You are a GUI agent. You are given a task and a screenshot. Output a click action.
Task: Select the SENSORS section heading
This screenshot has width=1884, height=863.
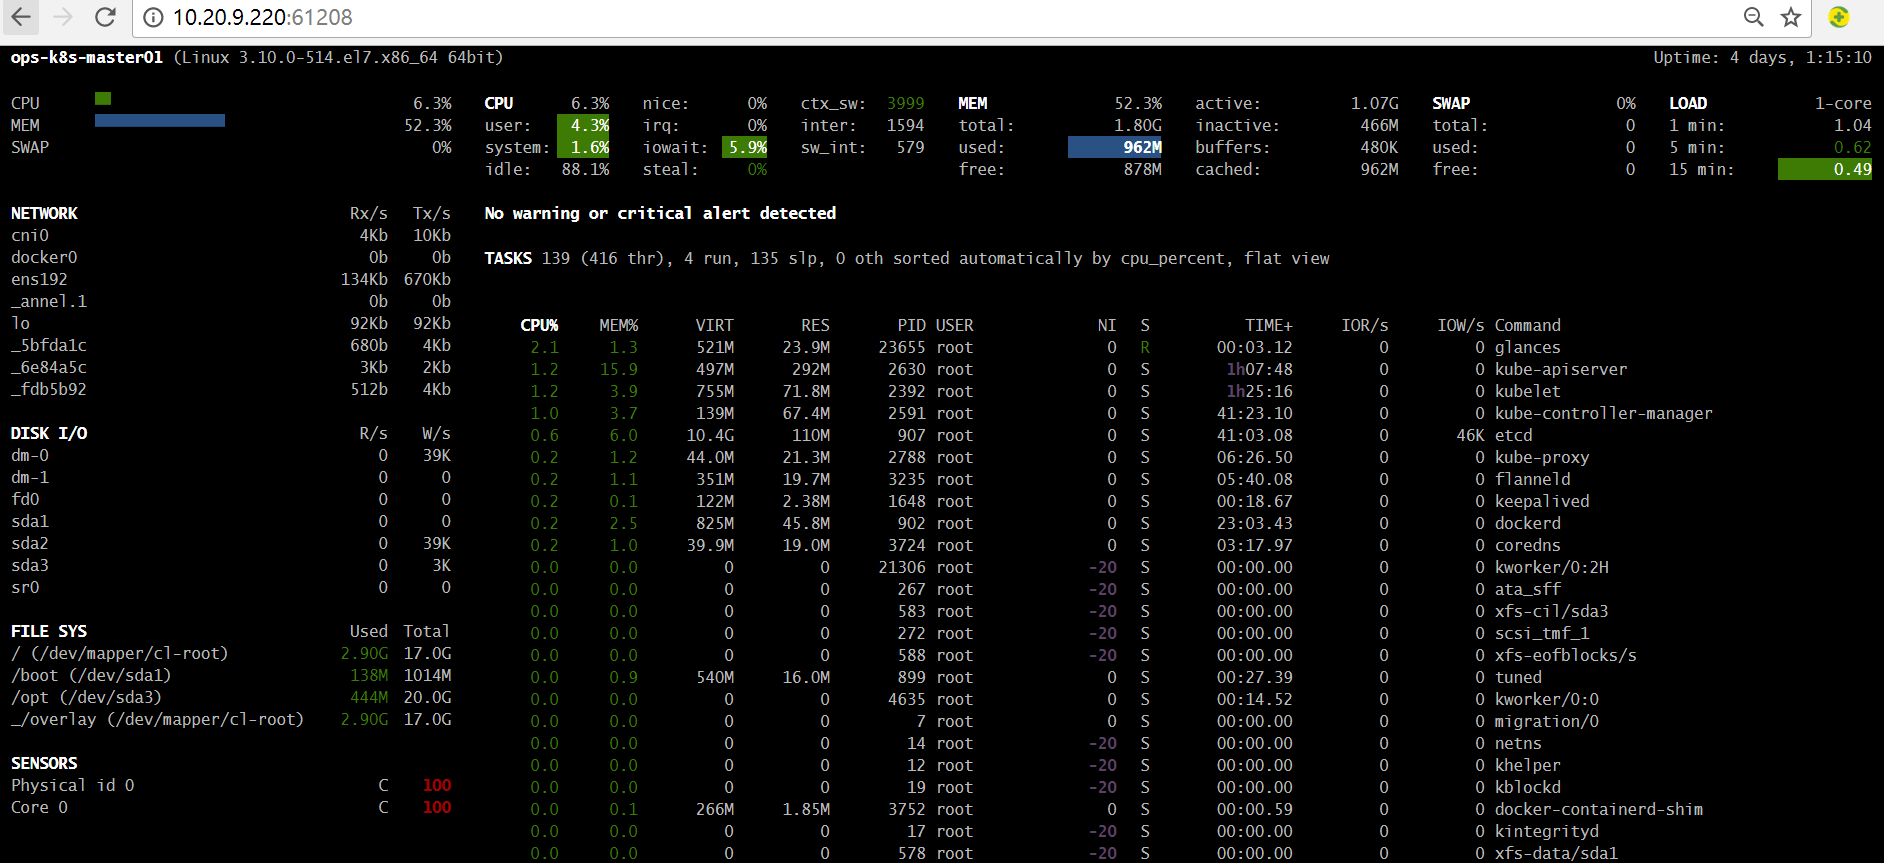click(x=44, y=763)
